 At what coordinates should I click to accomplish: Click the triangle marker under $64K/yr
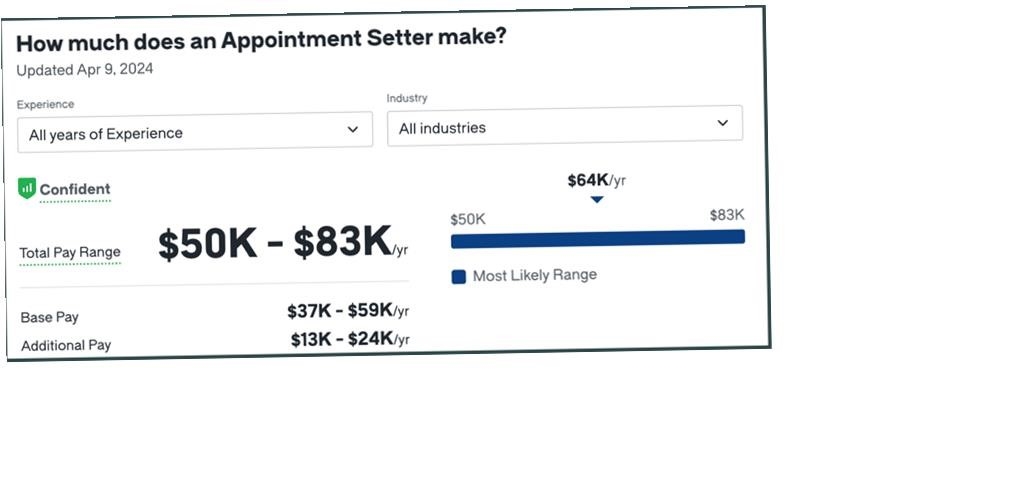tap(597, 199)
